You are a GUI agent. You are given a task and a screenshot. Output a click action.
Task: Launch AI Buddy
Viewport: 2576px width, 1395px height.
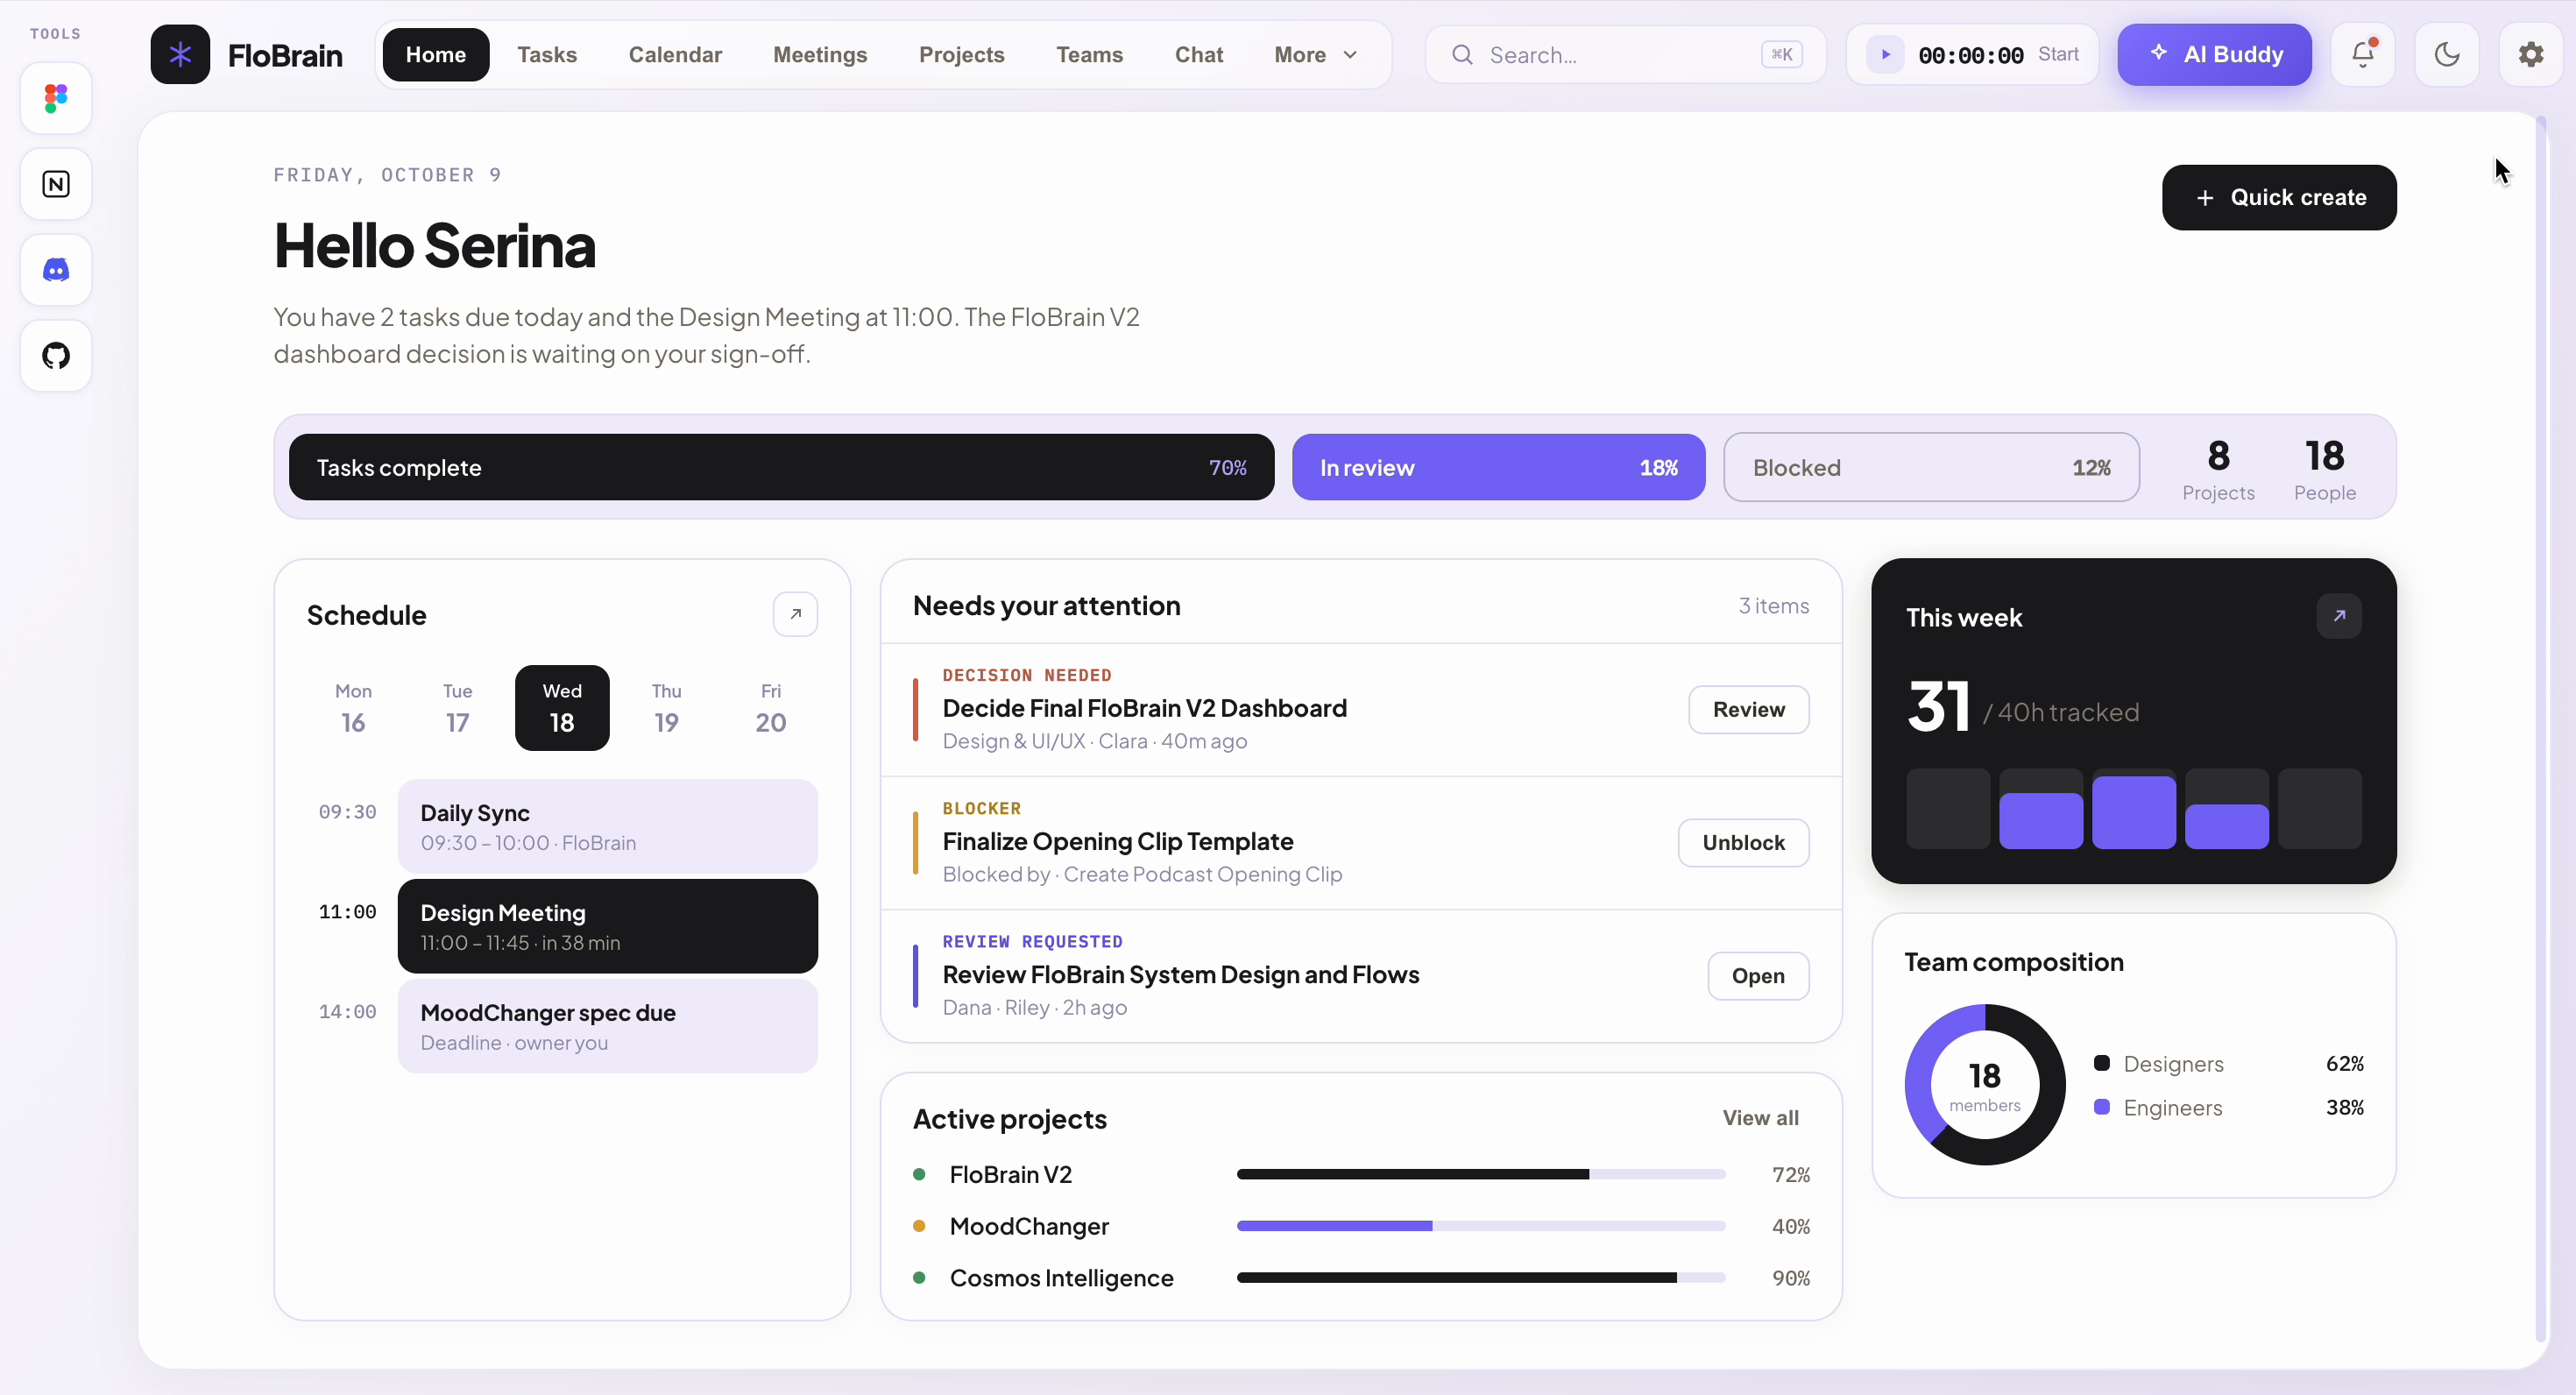[2214, 54]
